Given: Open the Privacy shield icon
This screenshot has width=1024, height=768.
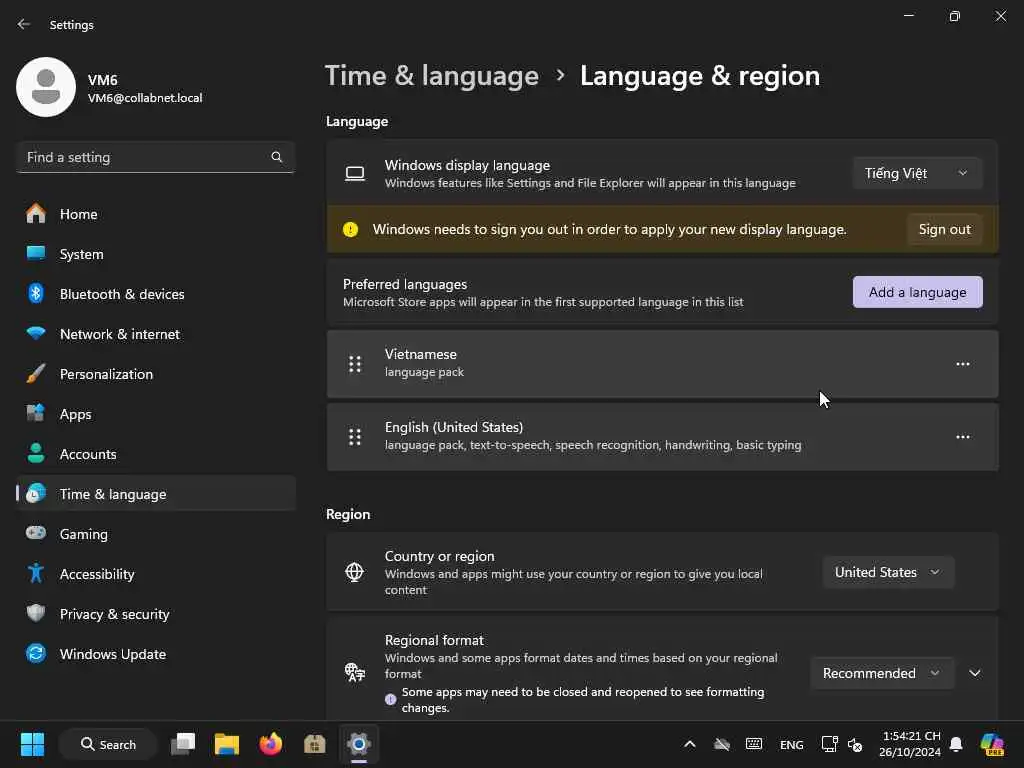Looking at the screenshot, I should coord(36,613).
